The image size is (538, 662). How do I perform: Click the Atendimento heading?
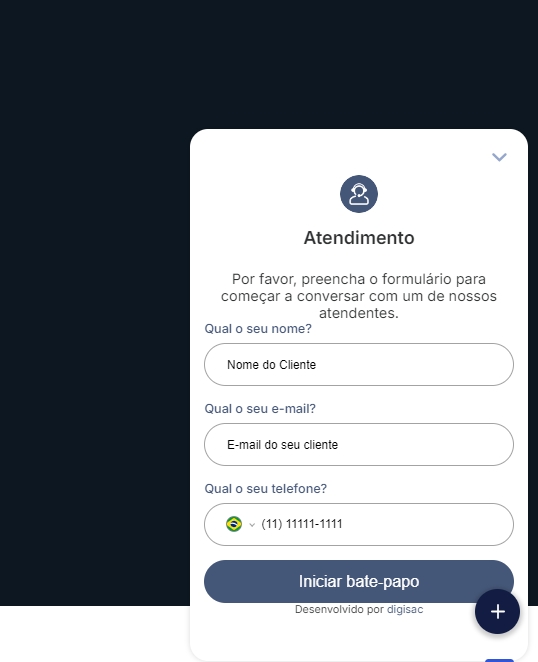pos(359,238)
